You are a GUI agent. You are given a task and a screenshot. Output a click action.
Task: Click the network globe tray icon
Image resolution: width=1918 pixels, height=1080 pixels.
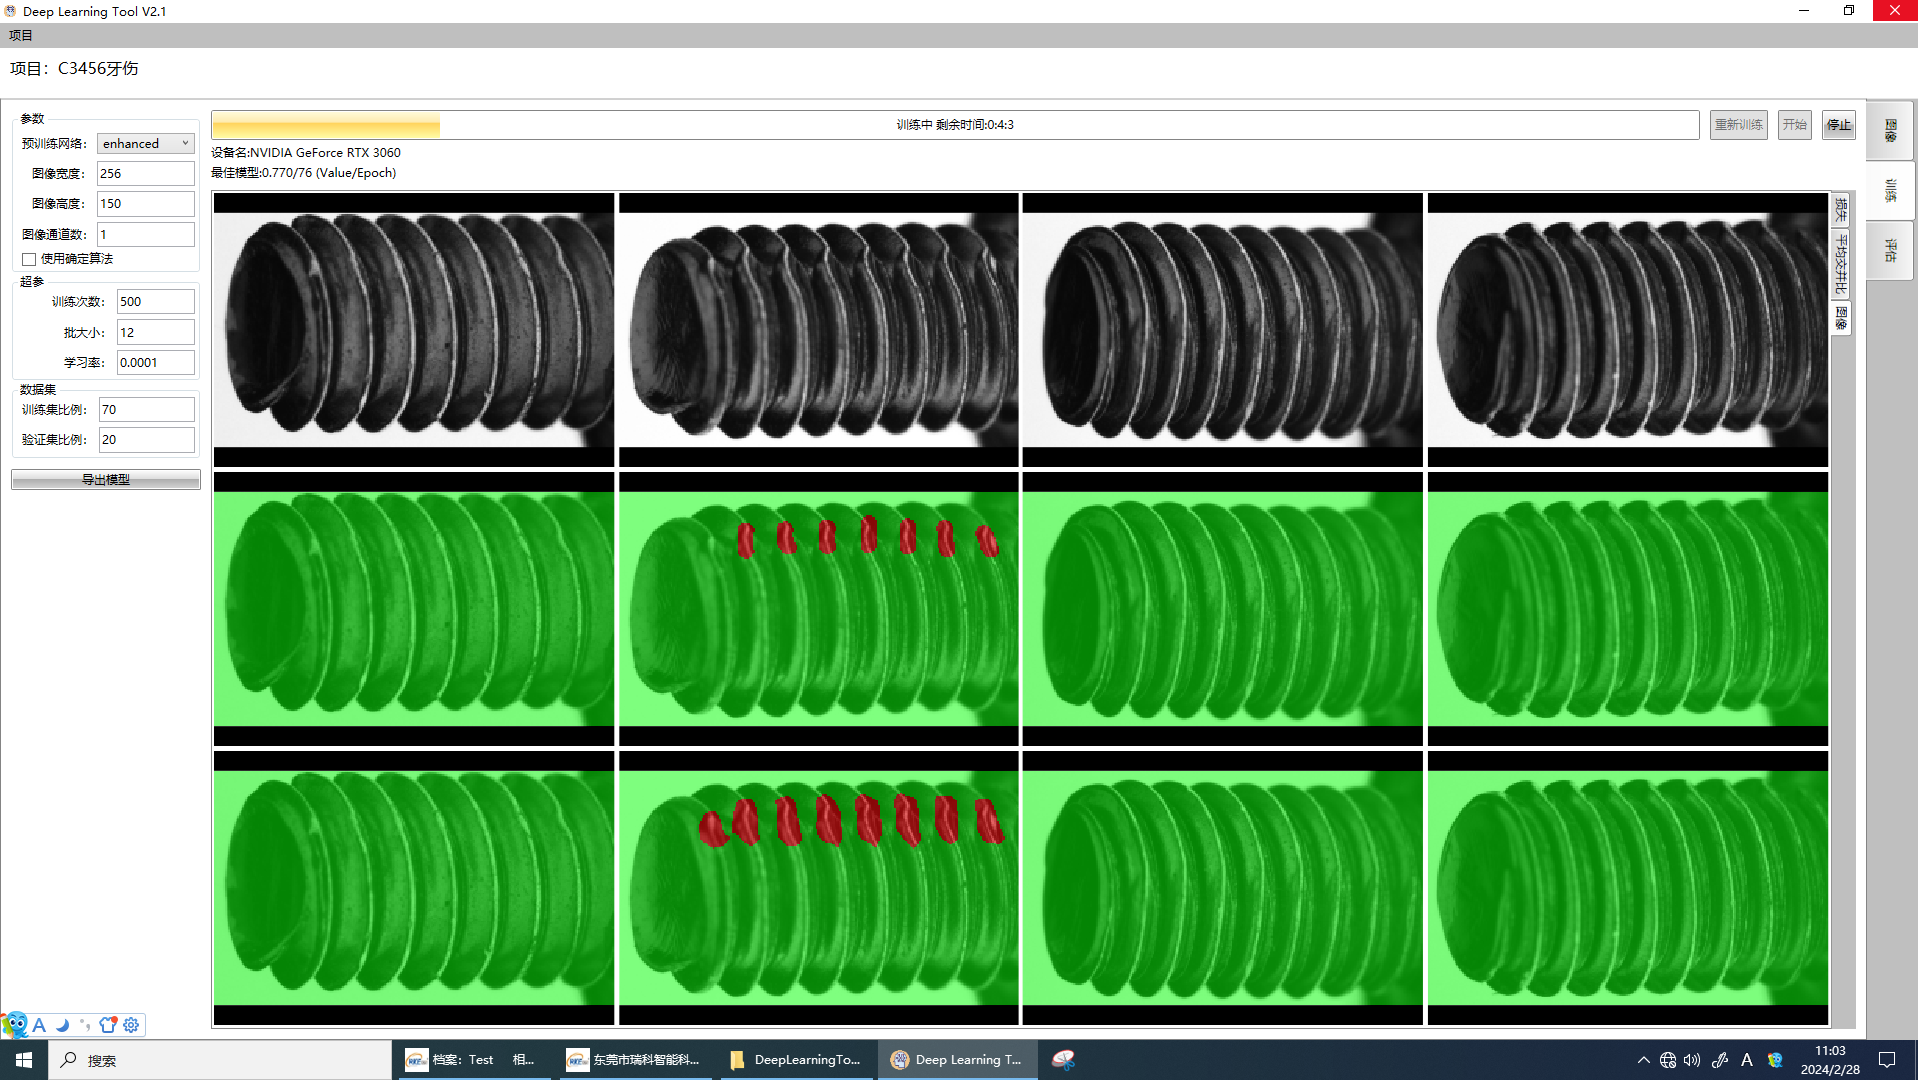1667,1060
